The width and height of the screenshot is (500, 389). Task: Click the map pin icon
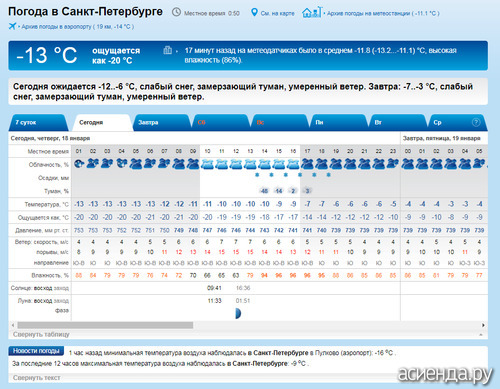tap(254, 13)
